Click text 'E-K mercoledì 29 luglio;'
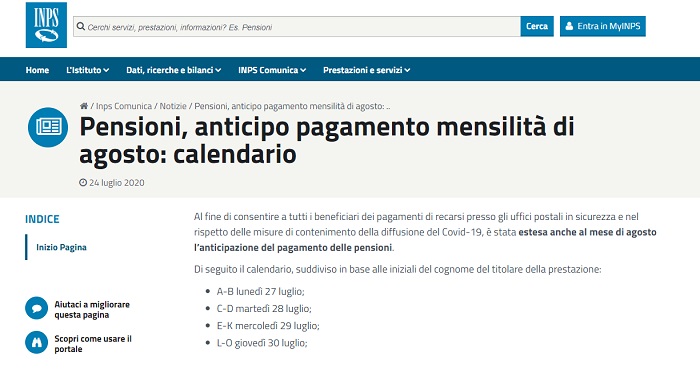The height and width of the screenshot is (370, 700). [268, 326]
